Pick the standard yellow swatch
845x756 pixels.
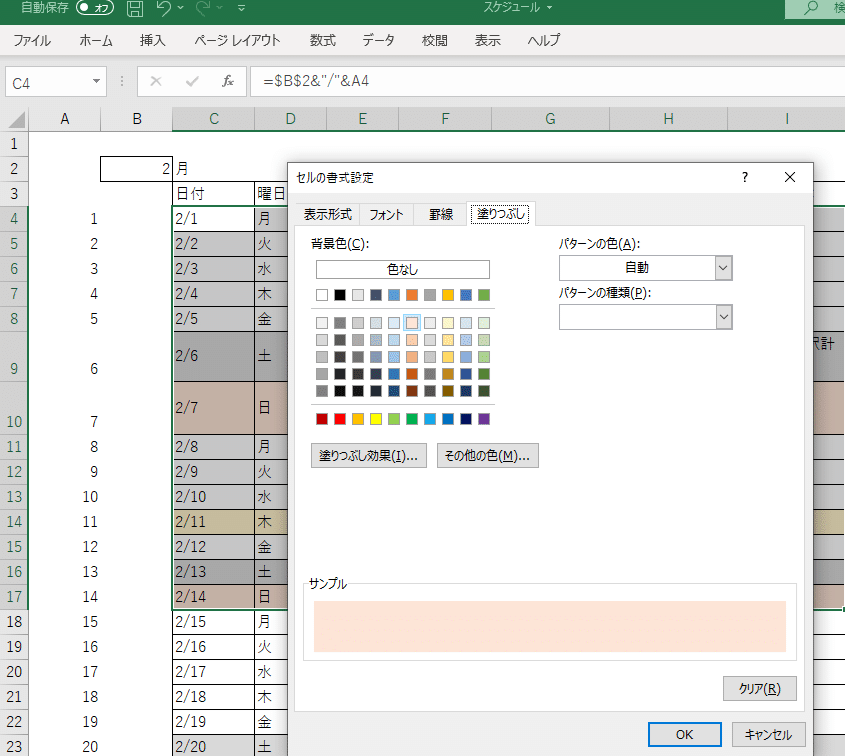376,419
